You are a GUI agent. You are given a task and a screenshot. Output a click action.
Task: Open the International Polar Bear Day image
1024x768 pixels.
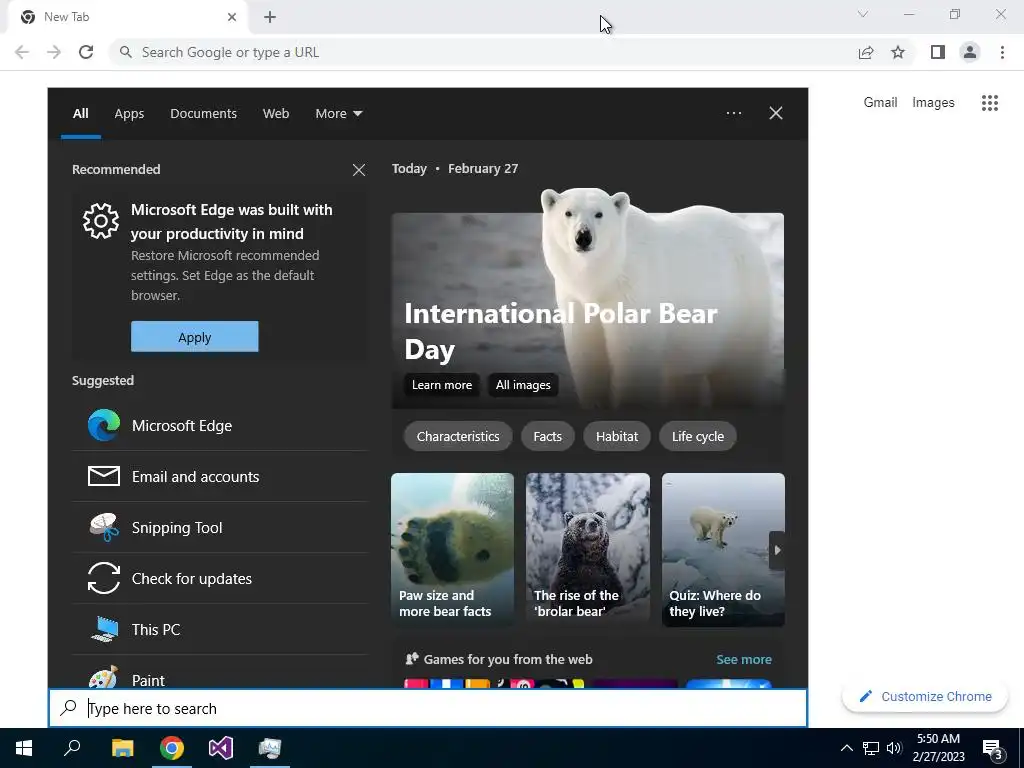588,297
